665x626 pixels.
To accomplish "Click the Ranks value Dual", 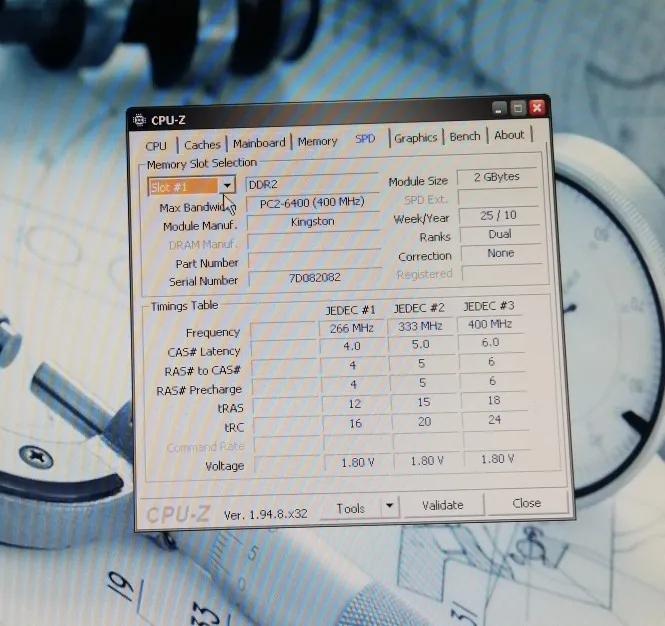I will pyautogui.click(x=500, y=234).
